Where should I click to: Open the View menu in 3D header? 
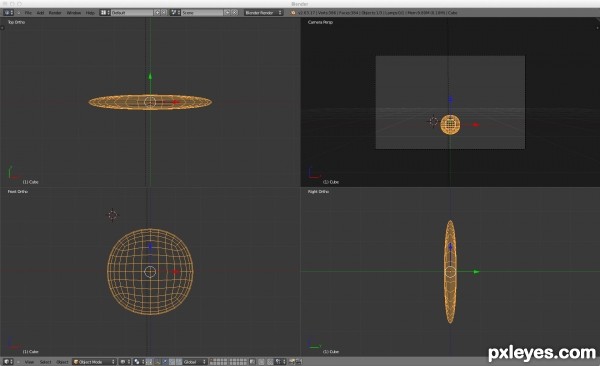point(29,362)
